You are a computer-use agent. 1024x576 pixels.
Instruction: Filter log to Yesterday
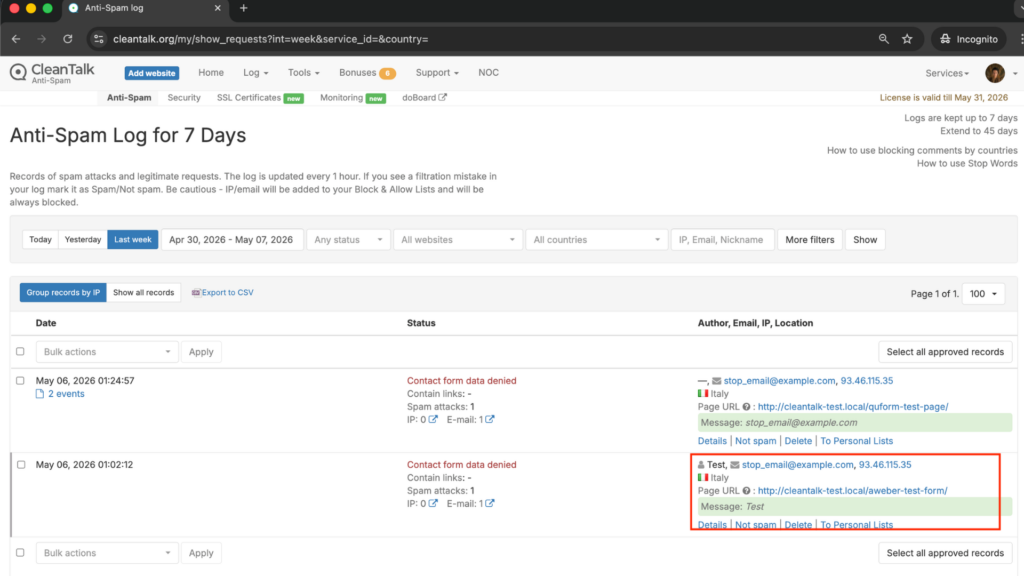pyautogui.click(x=83, y=240)
